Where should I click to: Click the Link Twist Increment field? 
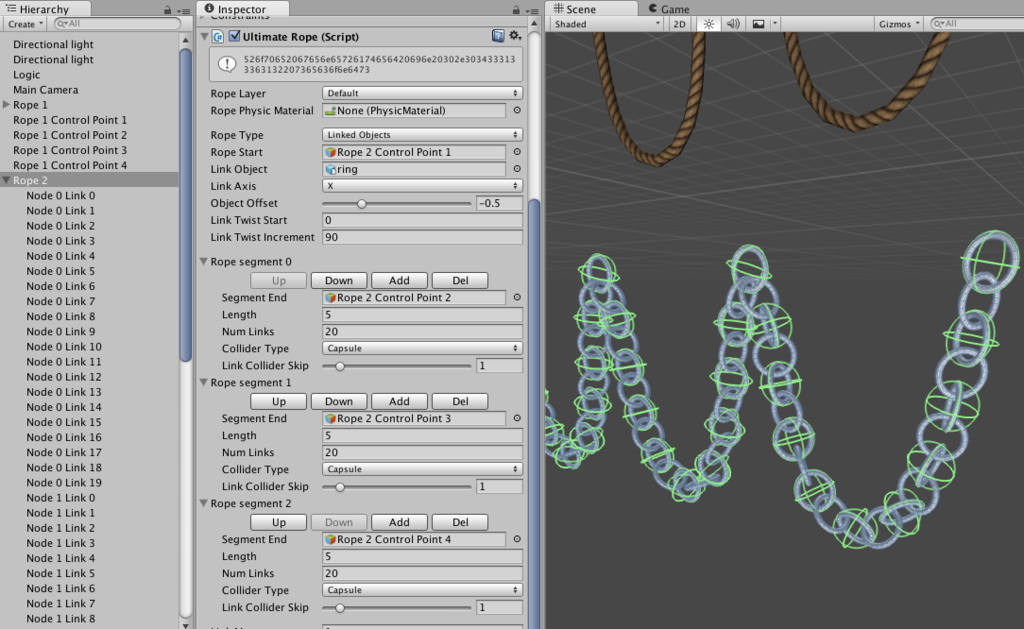point(423,237)
